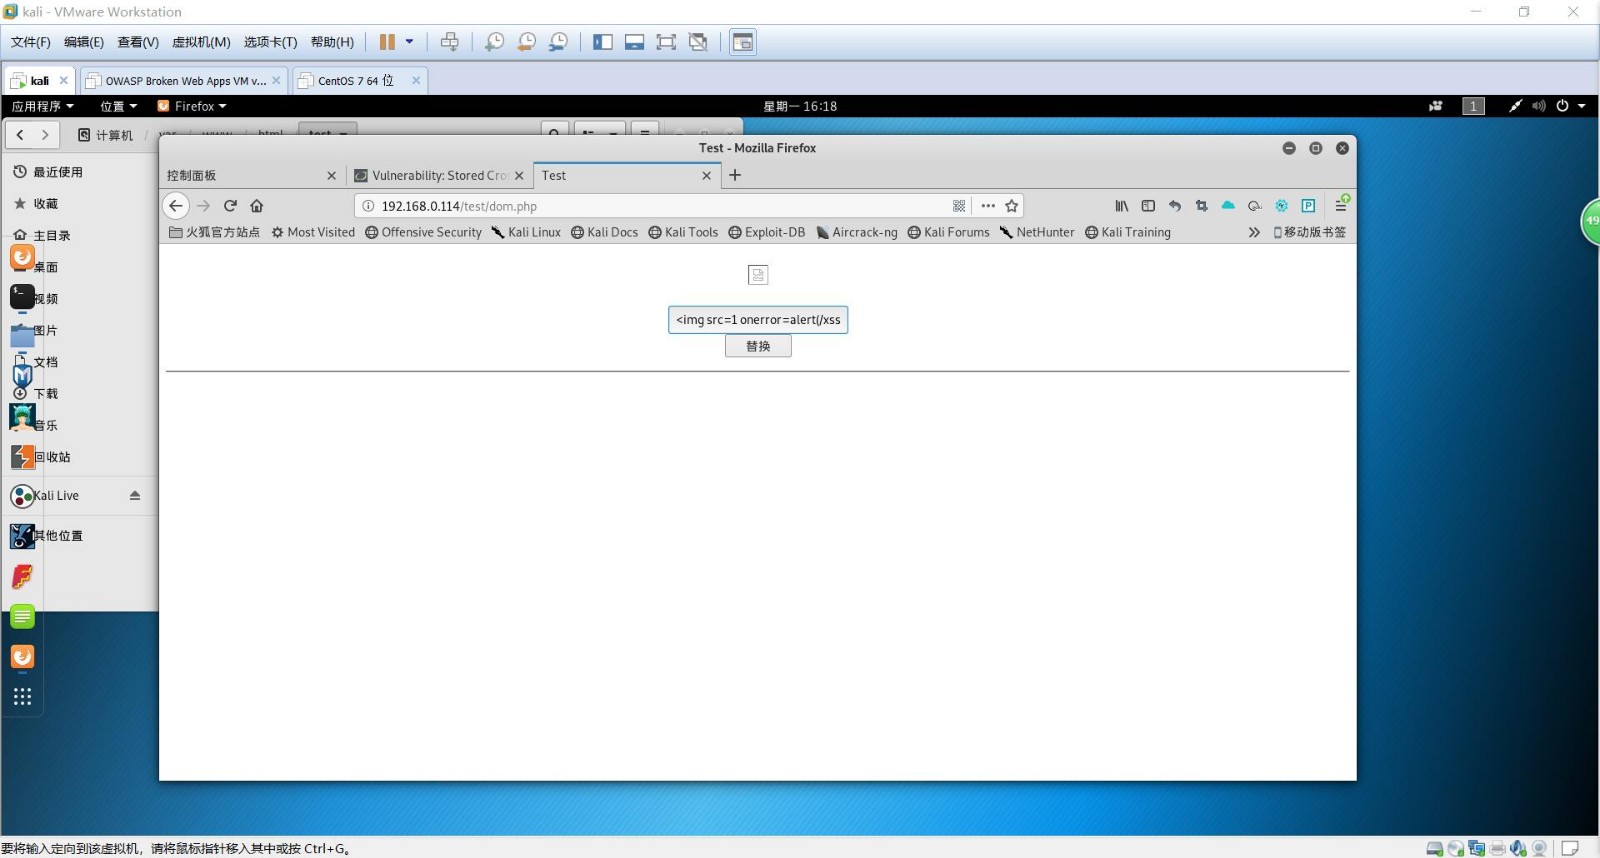Screen dimensions: 1600x858
Task: Switch to the 控制面板 Firefox tab
Action: tap(252, 175)
